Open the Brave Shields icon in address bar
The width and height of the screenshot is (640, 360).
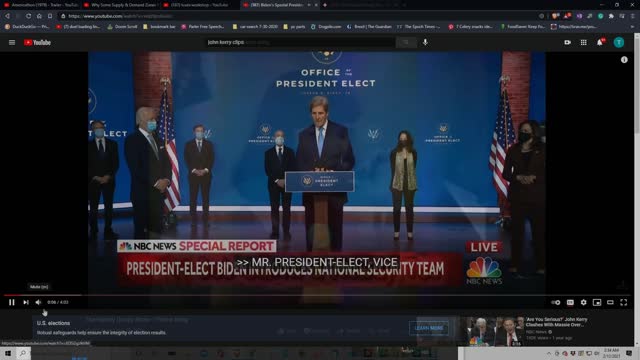(555, 16)
